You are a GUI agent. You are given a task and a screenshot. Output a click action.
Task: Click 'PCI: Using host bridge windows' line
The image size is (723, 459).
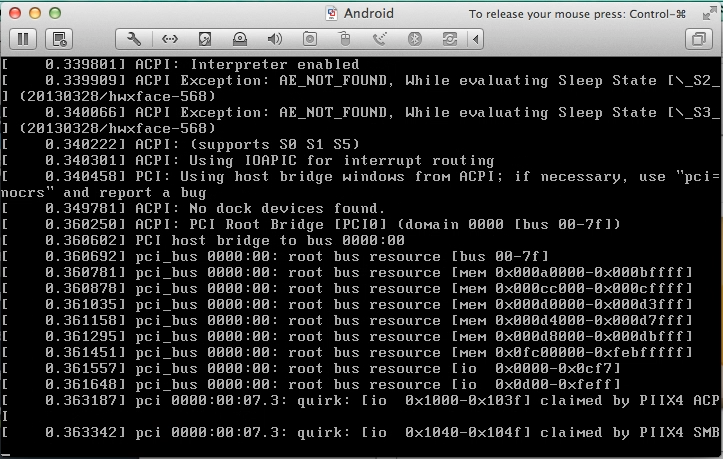pos(360,177)
